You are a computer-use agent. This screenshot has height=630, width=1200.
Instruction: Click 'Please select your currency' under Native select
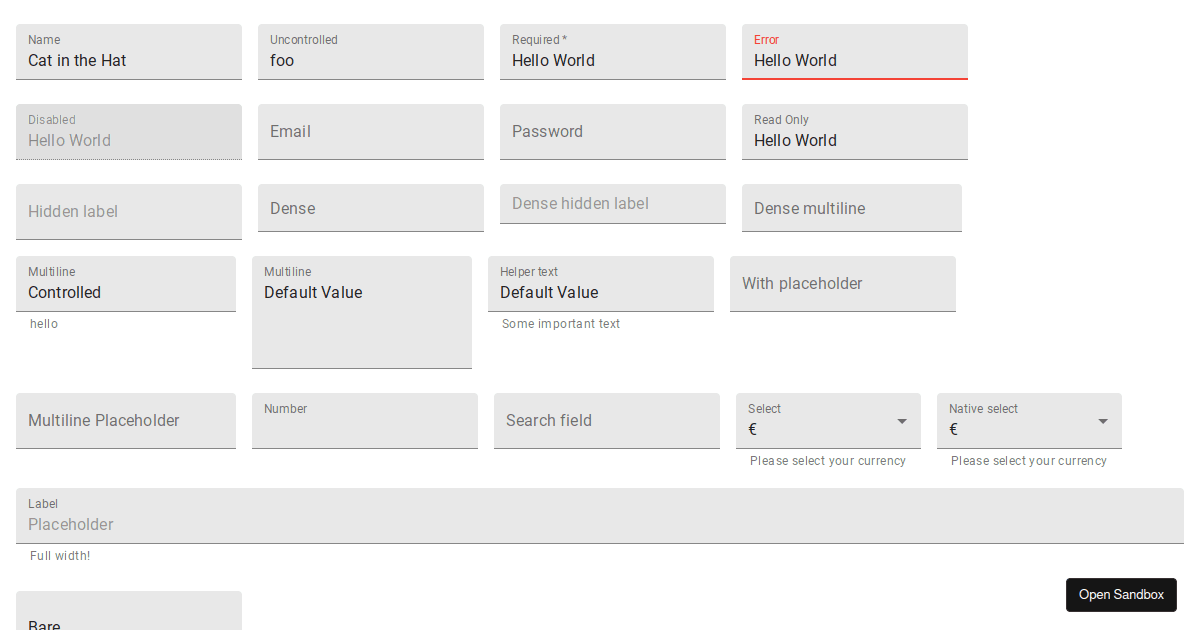tap(1029, 461)
